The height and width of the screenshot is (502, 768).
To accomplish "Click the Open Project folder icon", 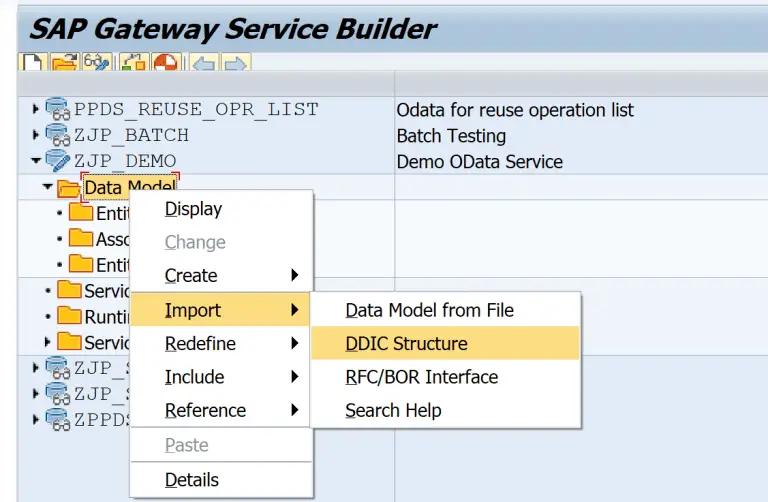I will click(64, 62).
